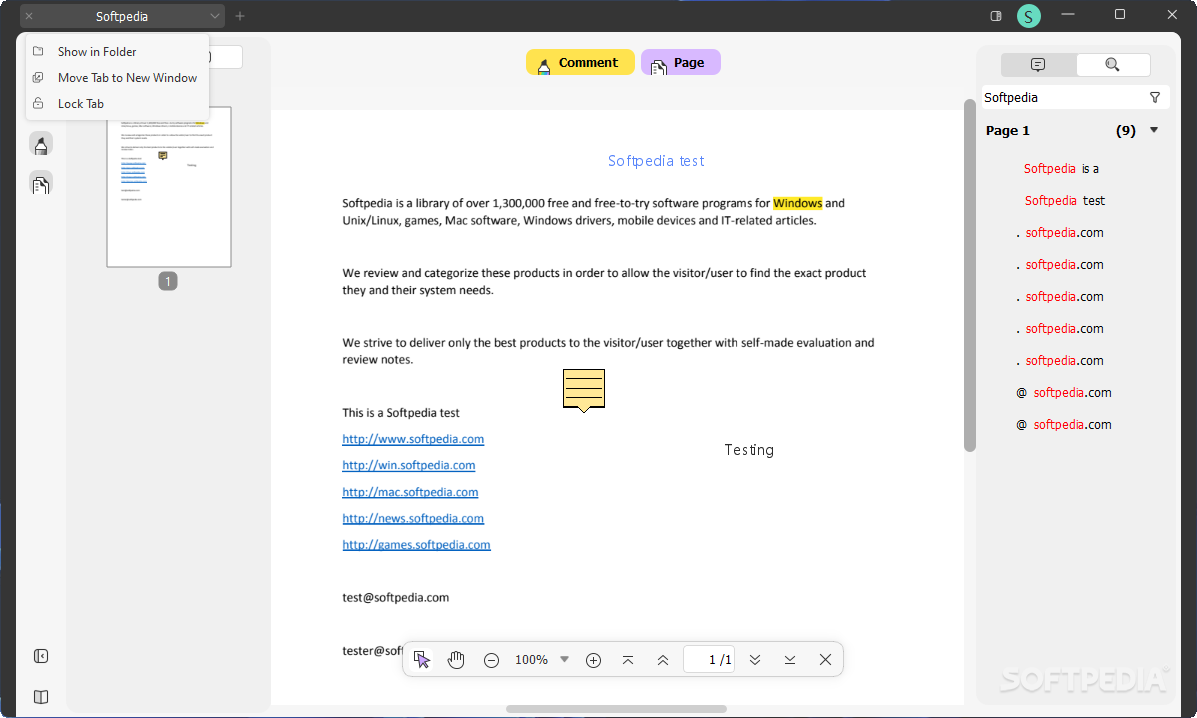The image size is (1197, 718).
Task: Click the highlighted word Windows
Action: 797,203
